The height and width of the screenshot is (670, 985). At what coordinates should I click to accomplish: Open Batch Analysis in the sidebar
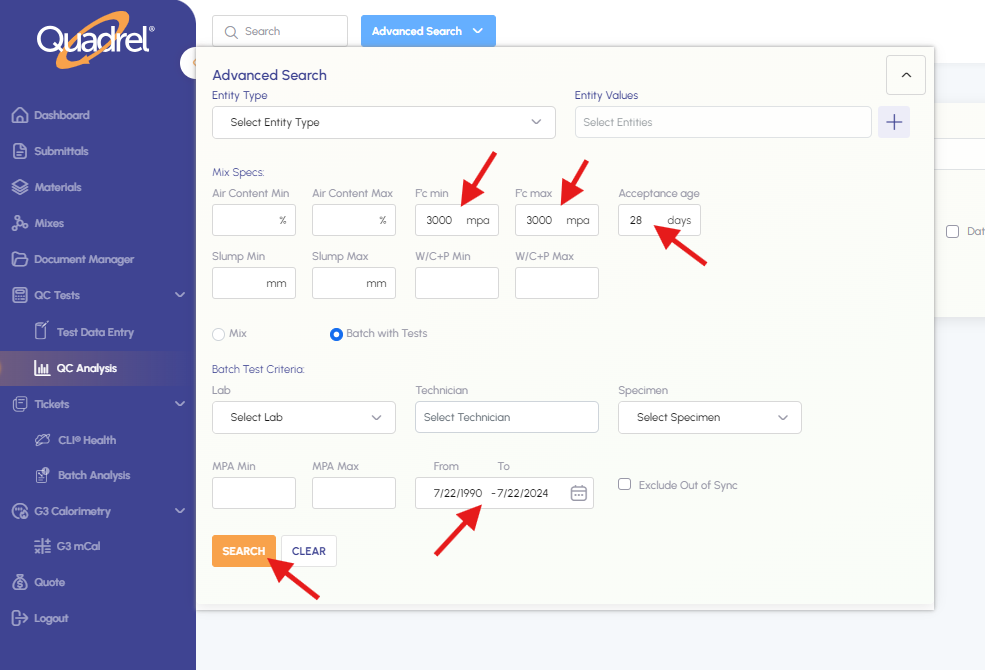click(93, 475)
